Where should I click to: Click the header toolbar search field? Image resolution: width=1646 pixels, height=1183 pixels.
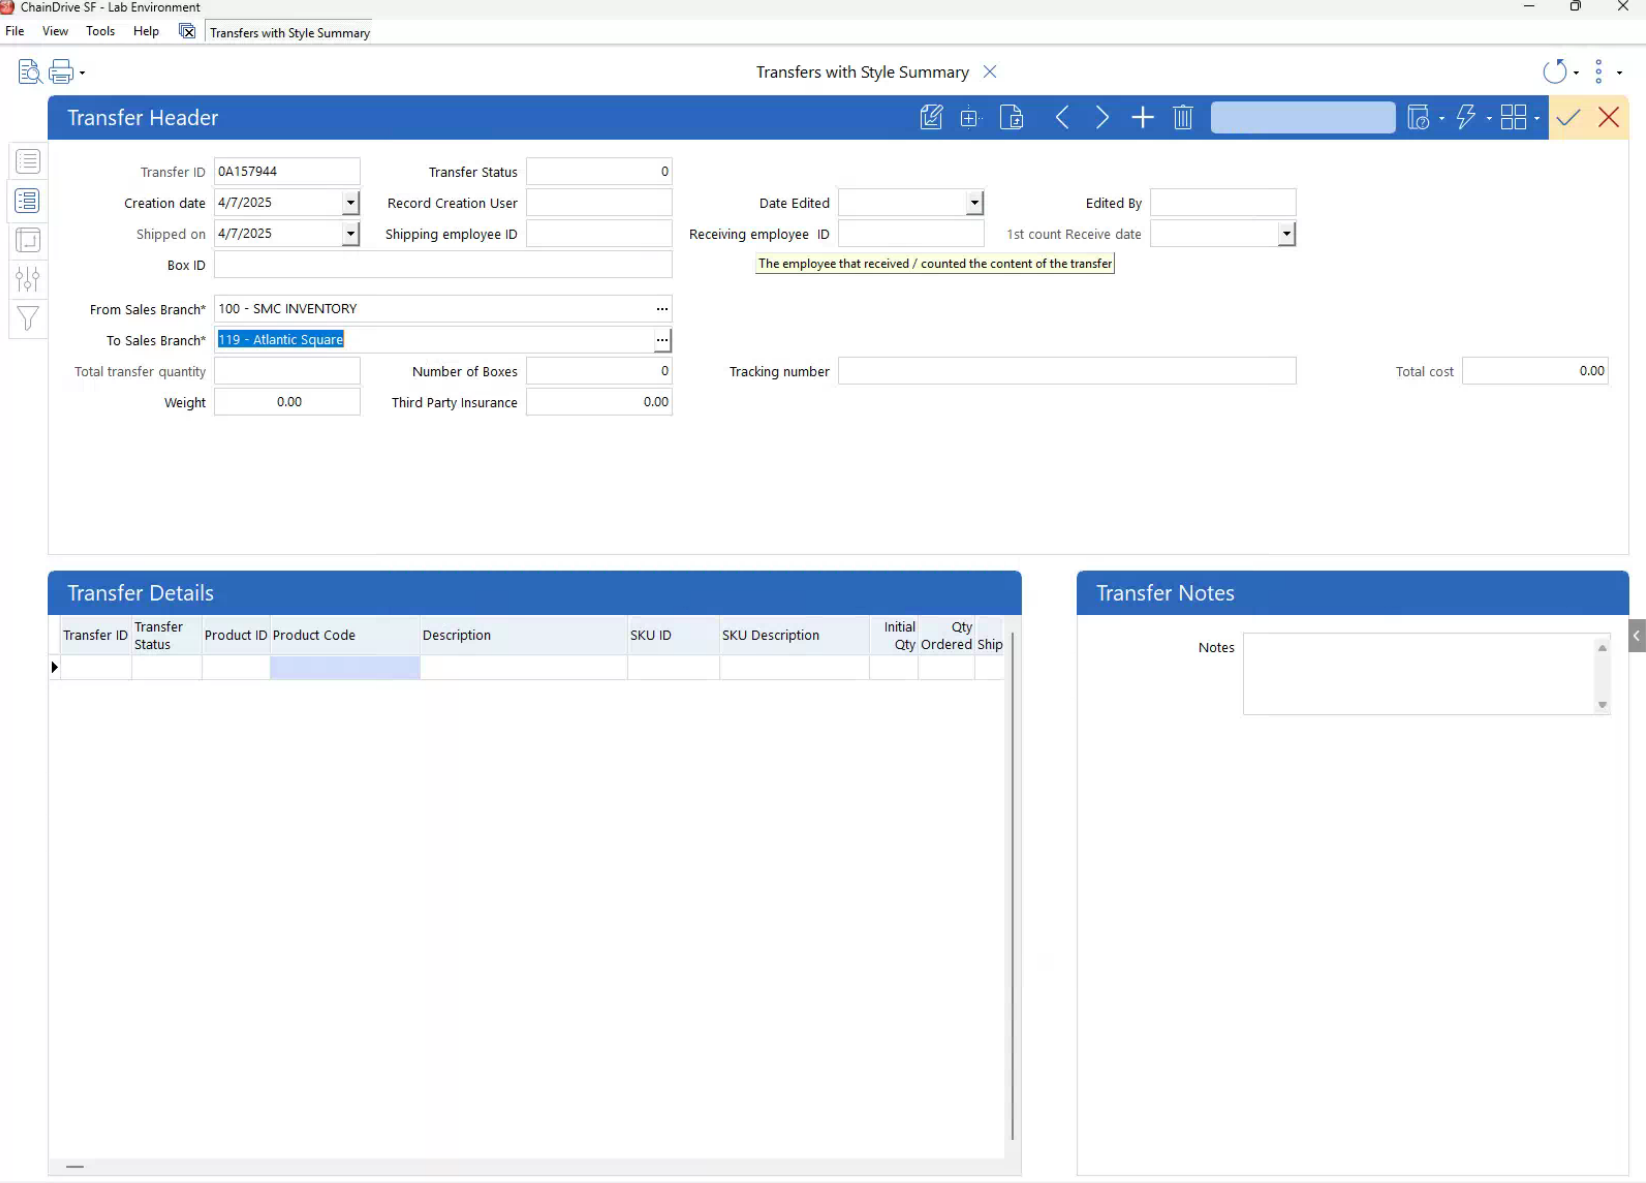click(x=1303, y=118)
